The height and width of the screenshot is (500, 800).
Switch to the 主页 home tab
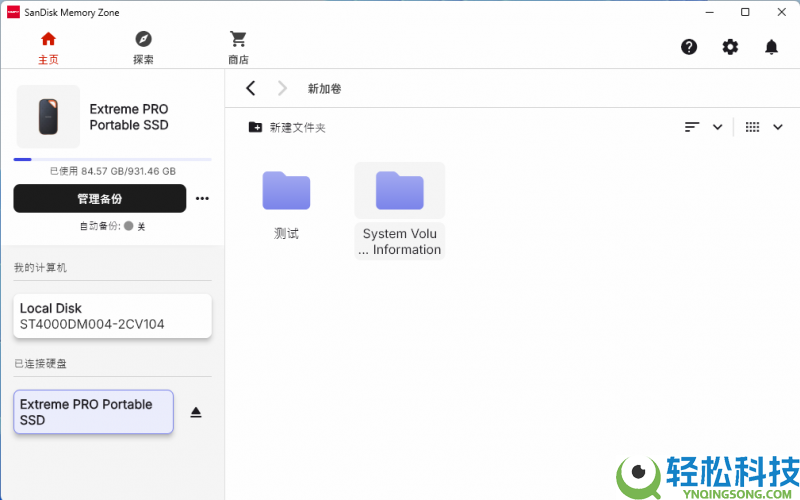pyautogui.click(x=48, y=47)
